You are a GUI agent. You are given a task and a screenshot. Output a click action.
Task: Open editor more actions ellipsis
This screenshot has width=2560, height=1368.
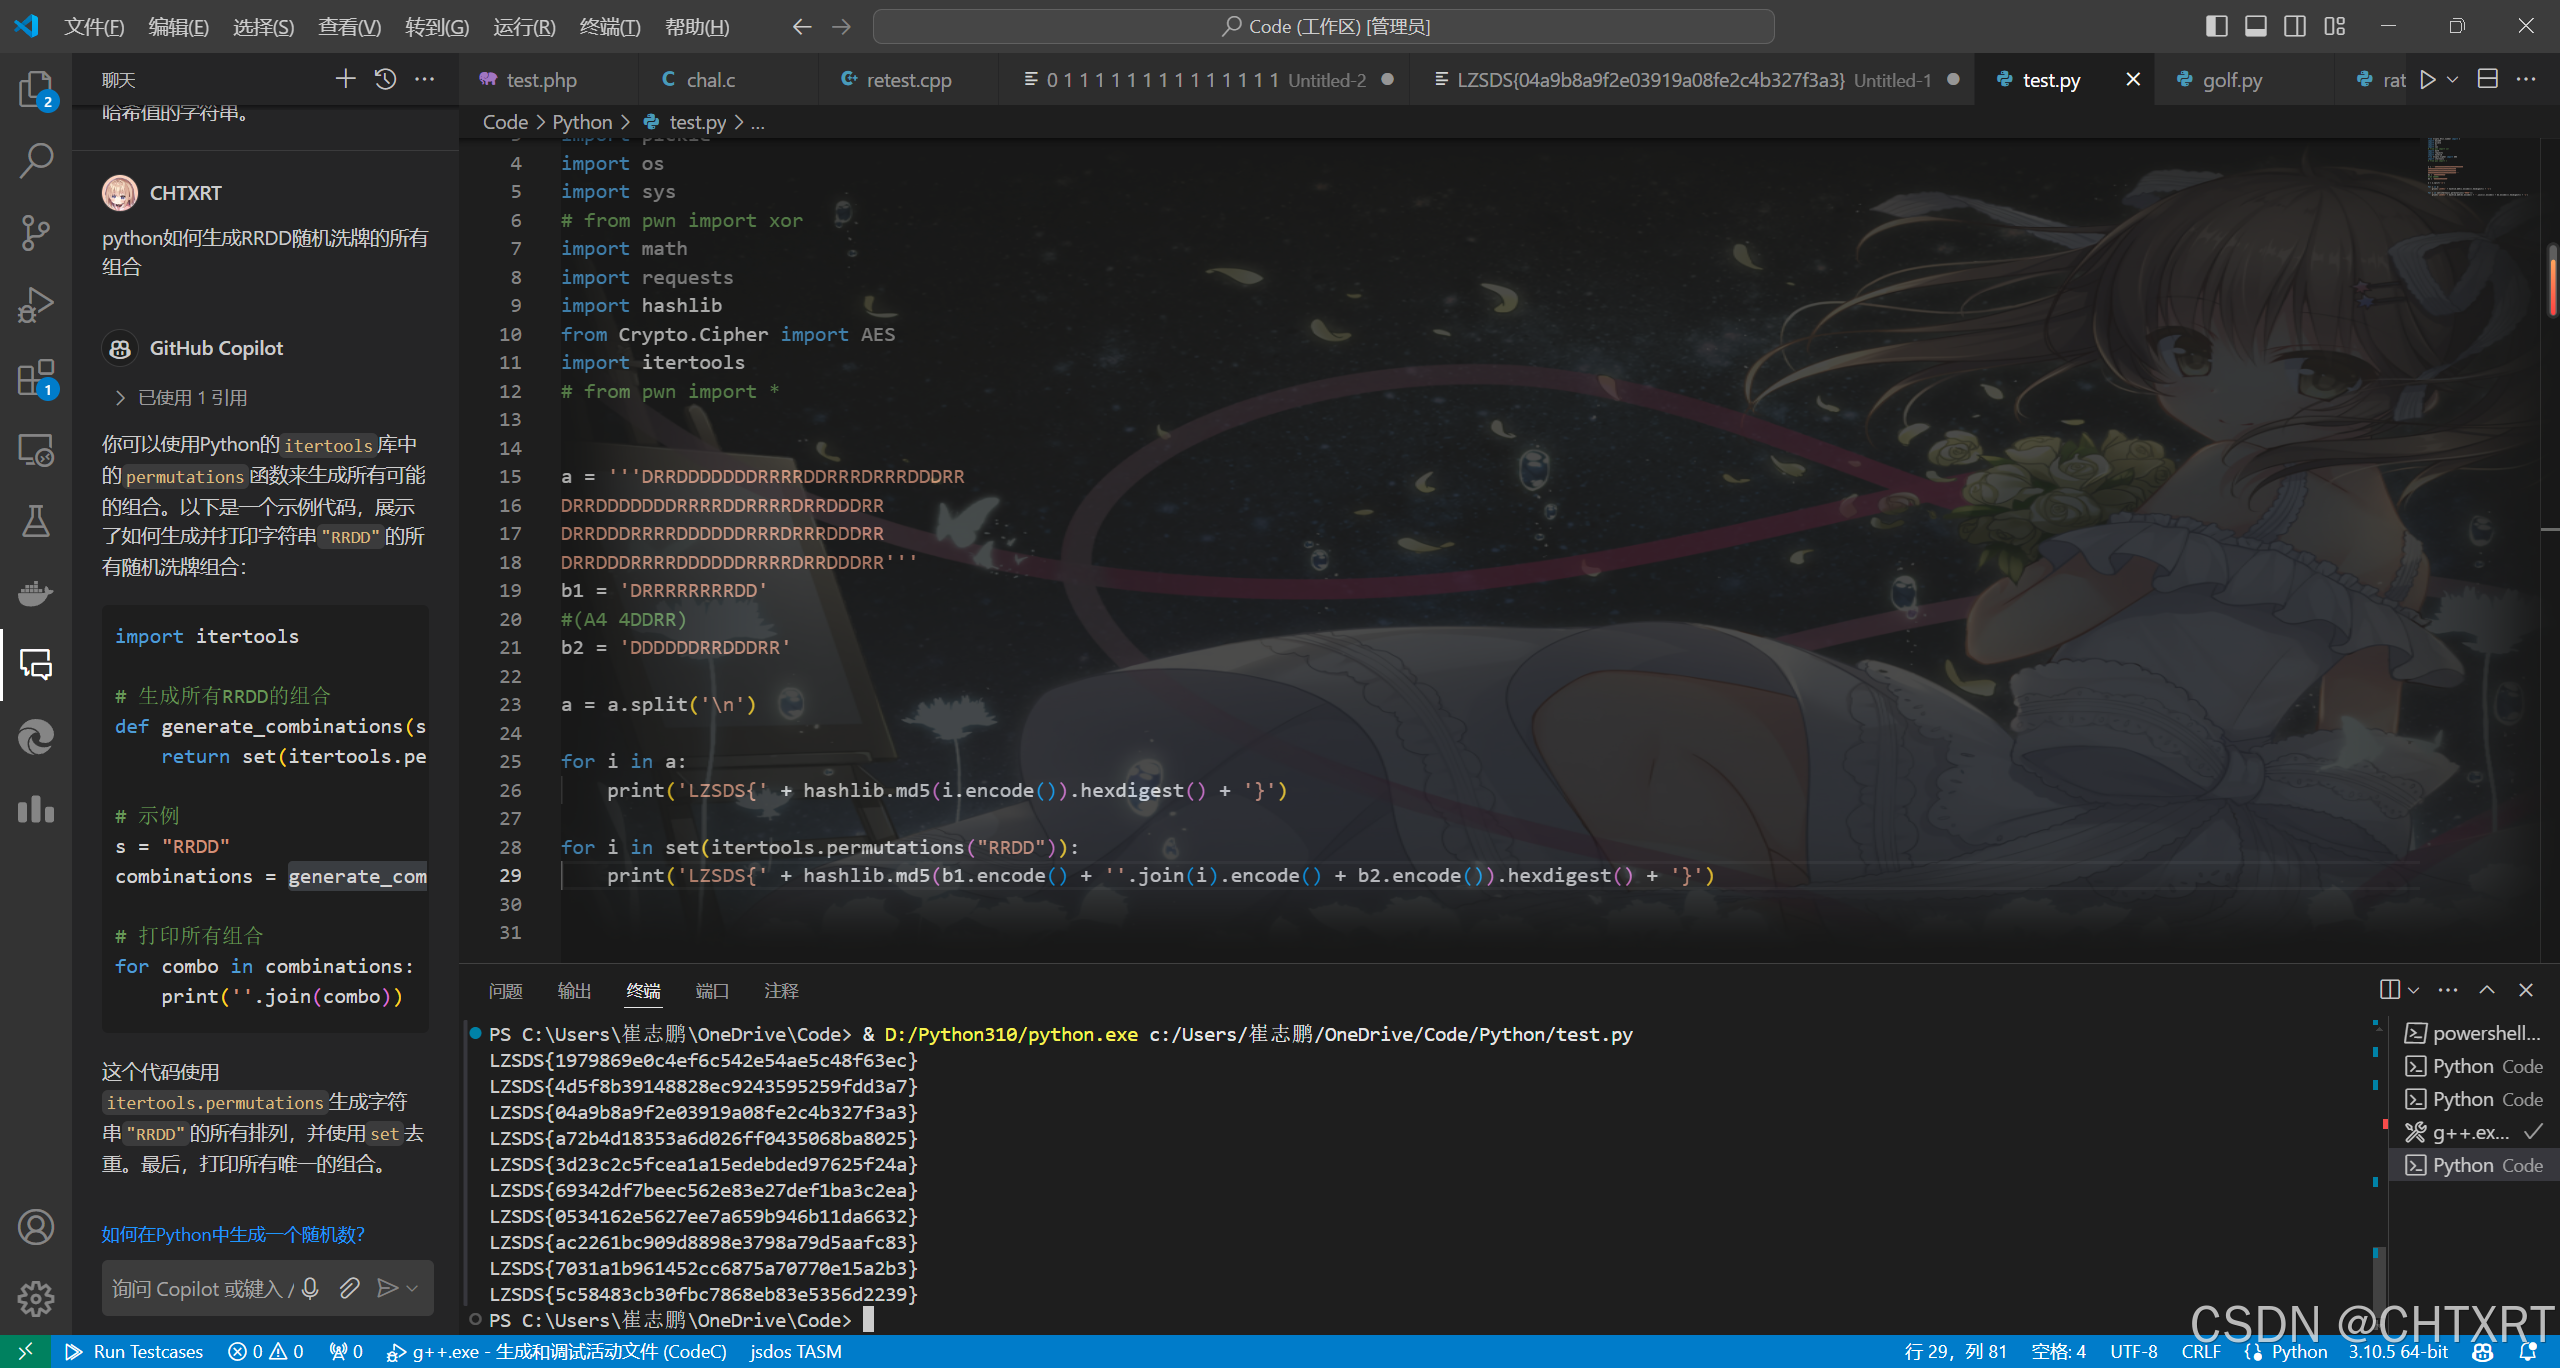point(2527,79)
